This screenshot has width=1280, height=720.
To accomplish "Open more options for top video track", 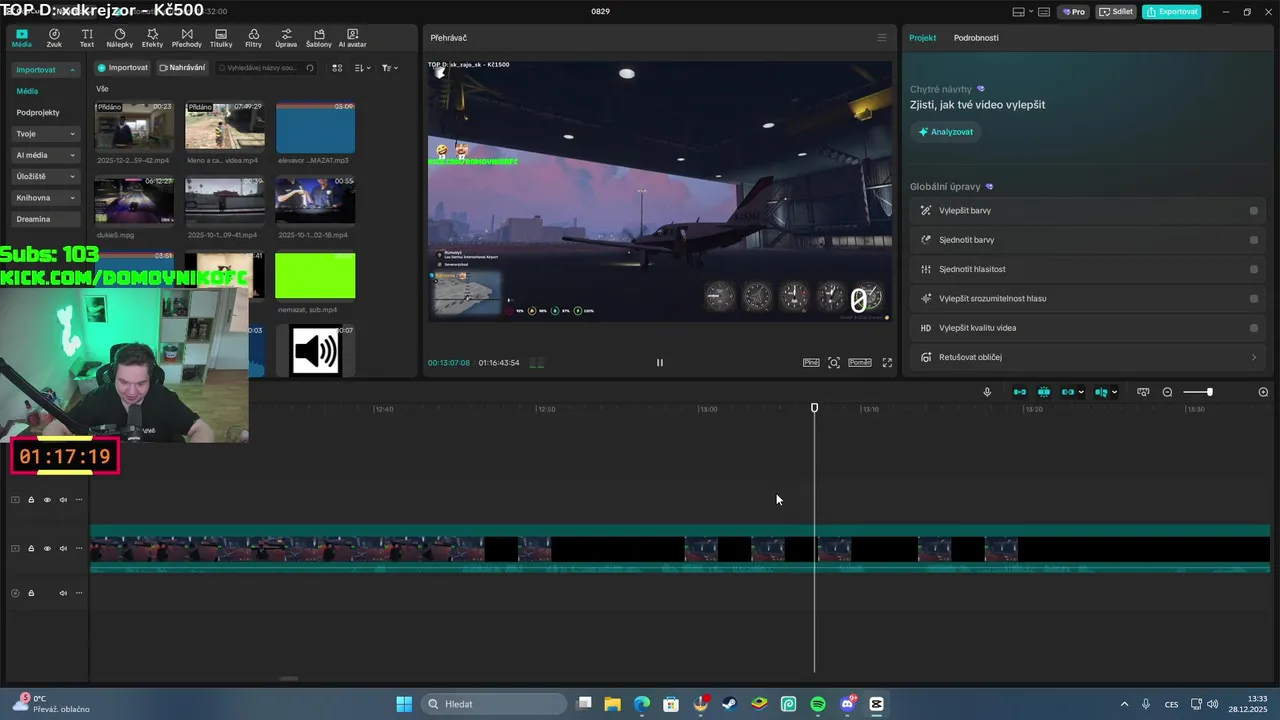I will coord(79,500).
